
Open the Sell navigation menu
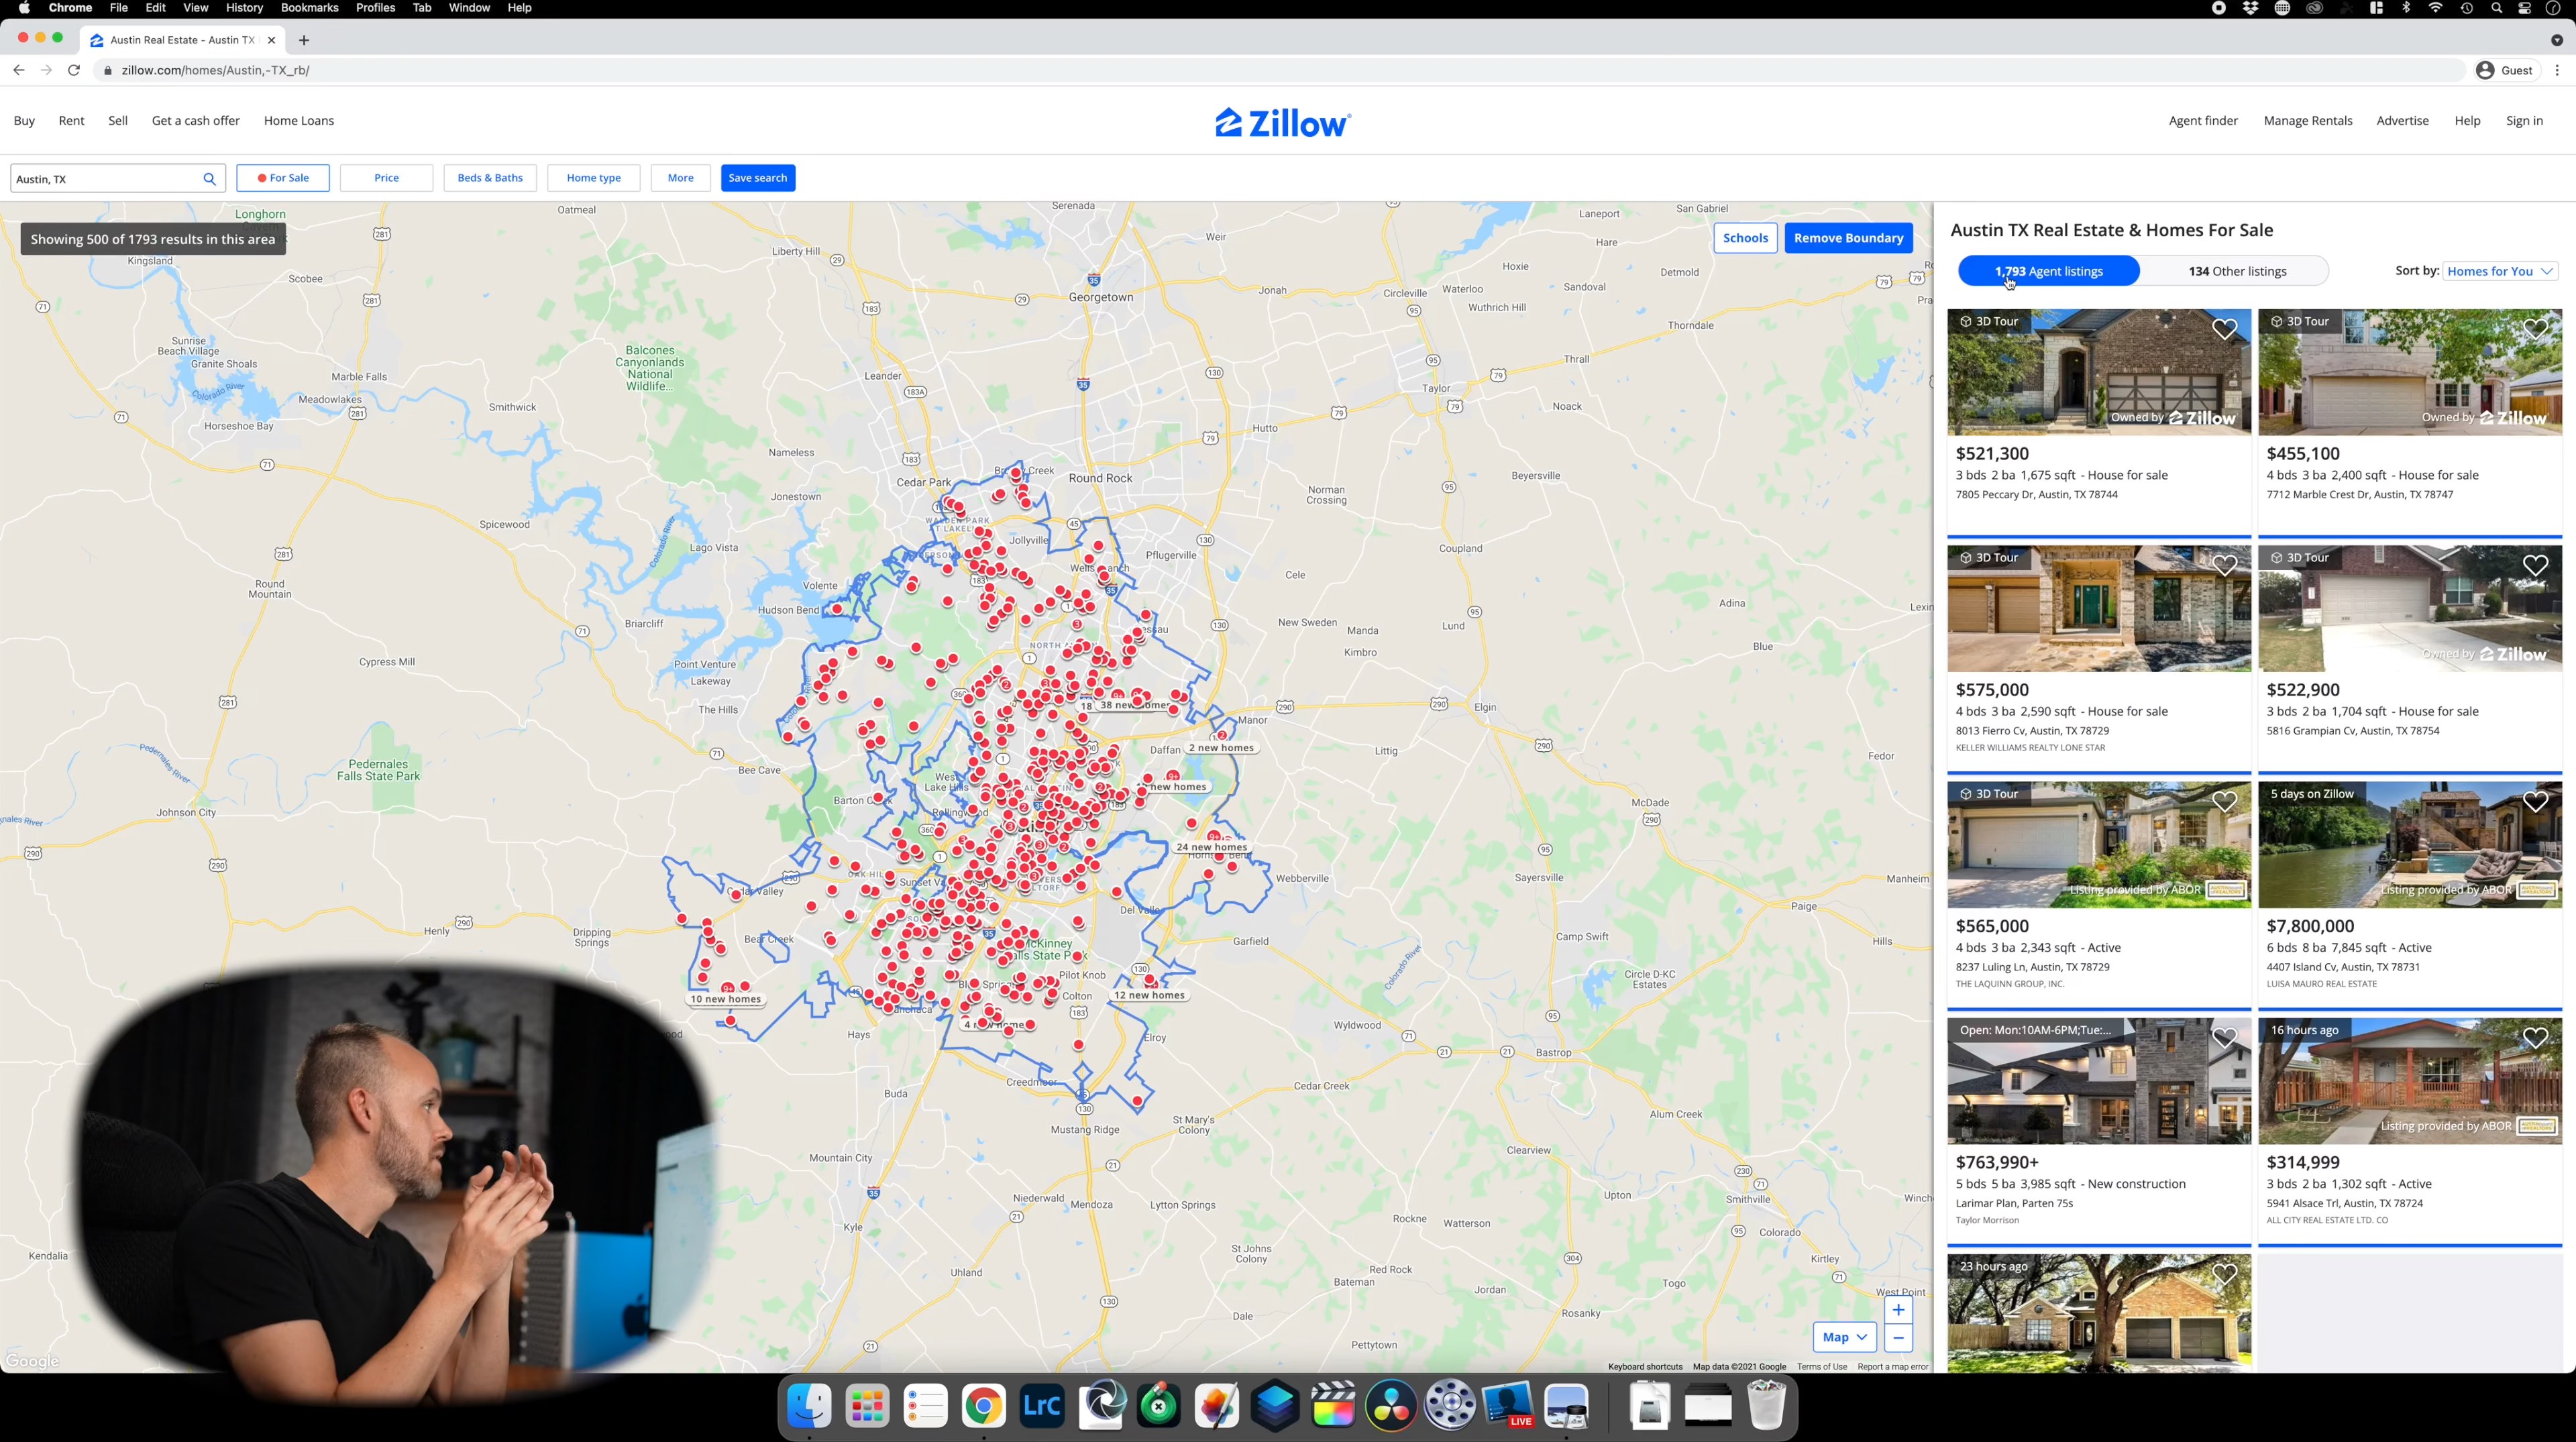118,121
